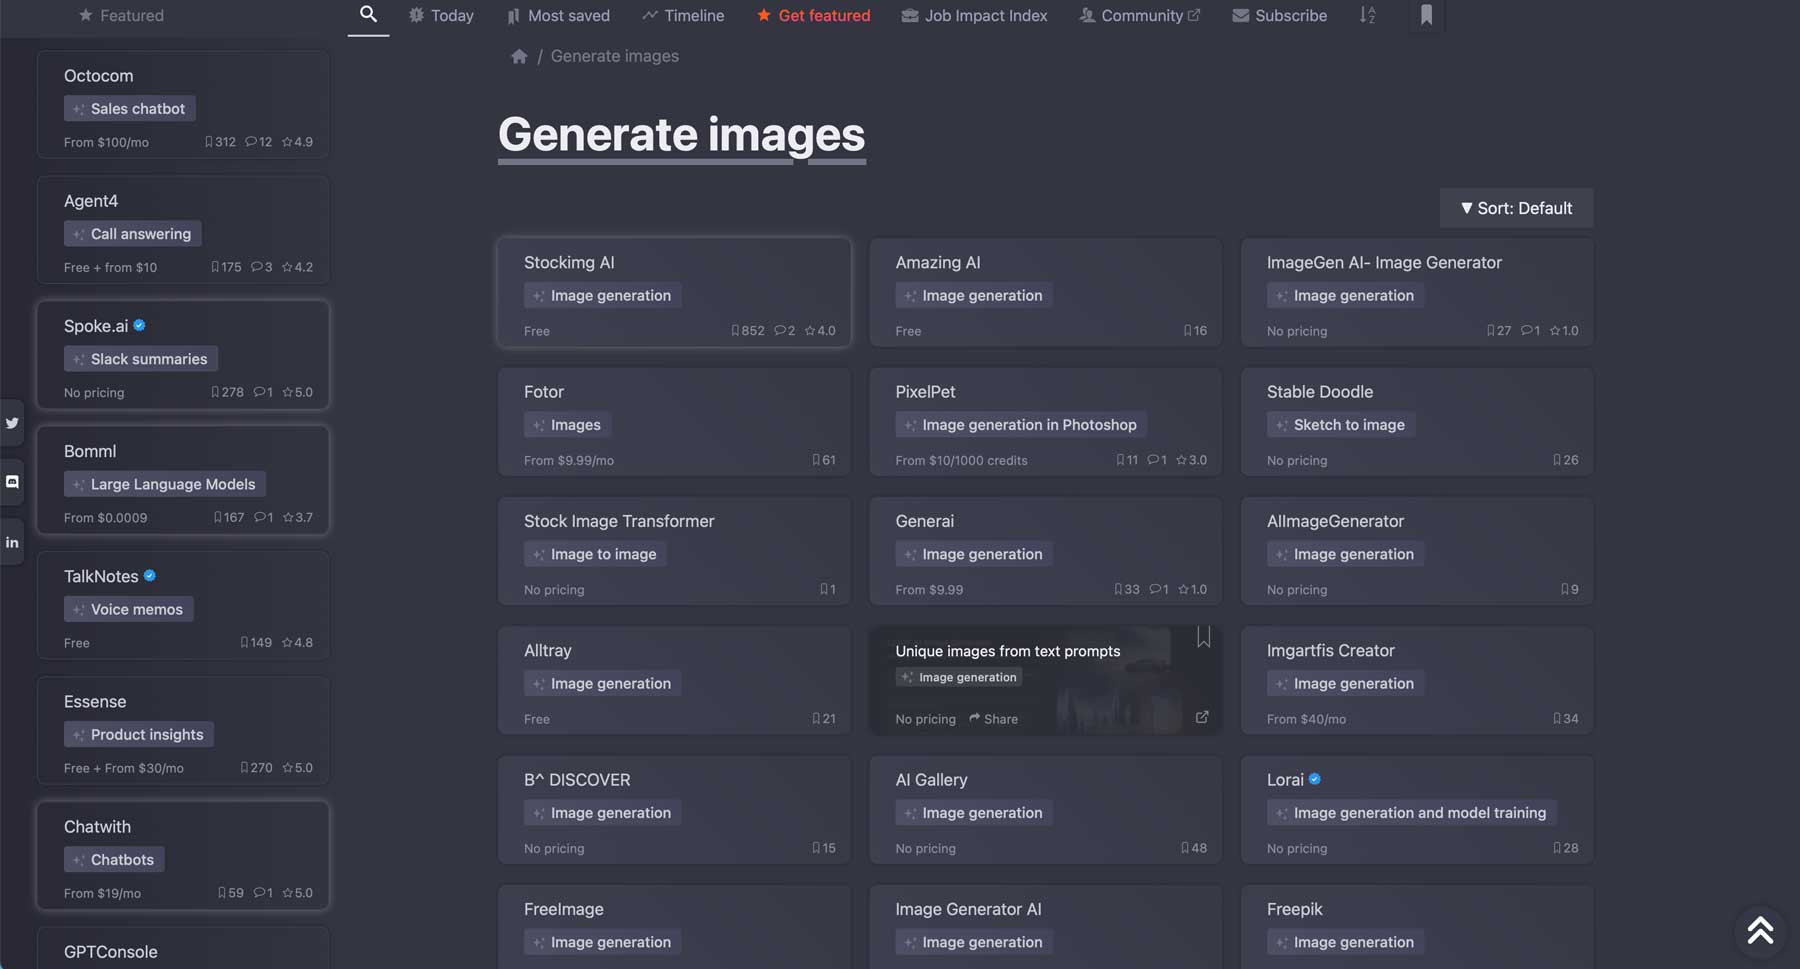Screen dimensions: 1800x969
Task: Toggle bookmark on Unique images card
Action: 1203,638
